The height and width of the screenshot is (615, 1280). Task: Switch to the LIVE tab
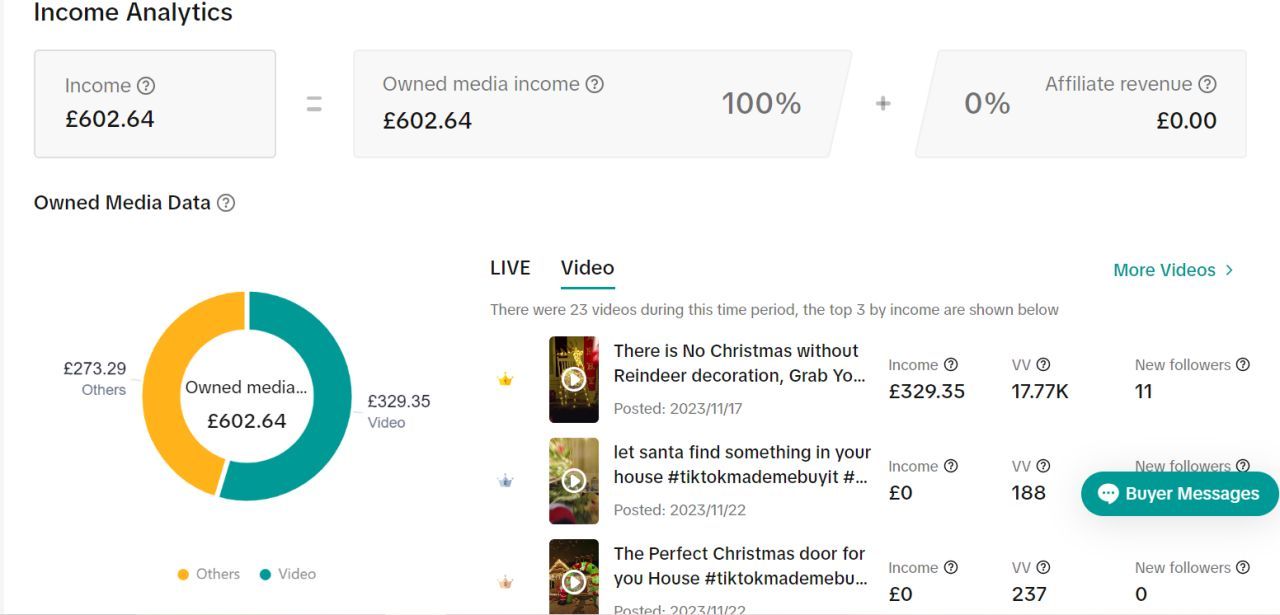[x=510, y=268]
